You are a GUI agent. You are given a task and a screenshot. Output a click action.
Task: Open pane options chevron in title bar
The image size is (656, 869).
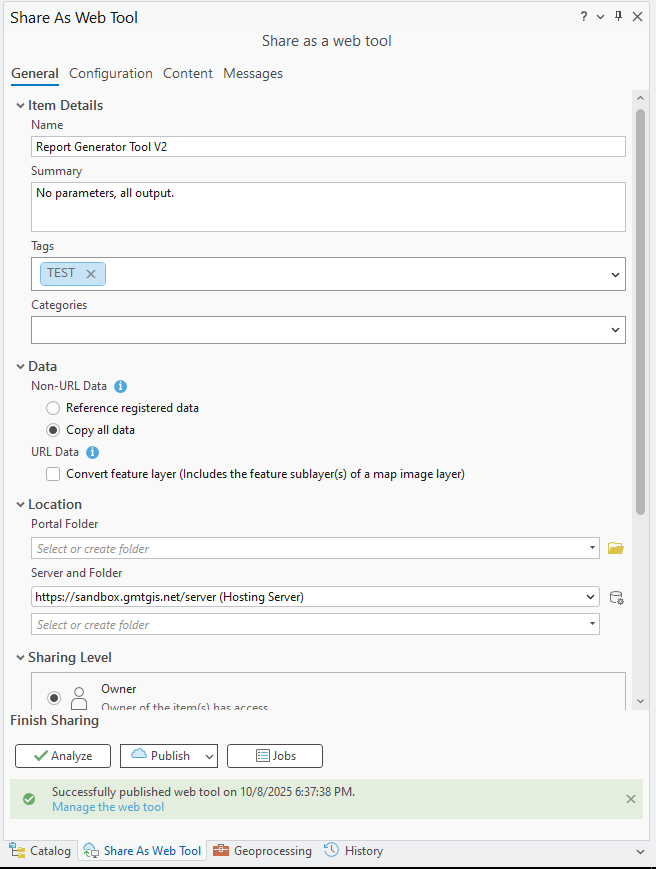601,17
